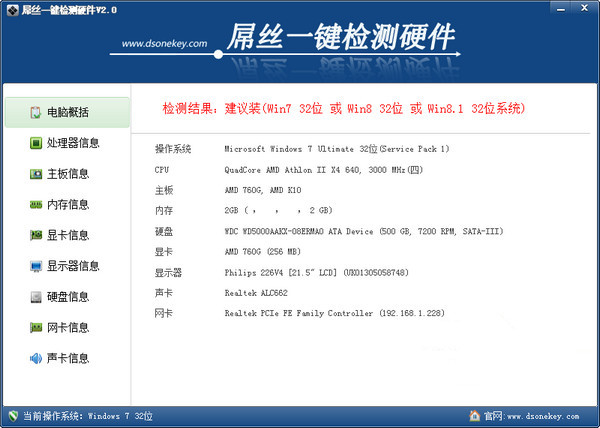Click the 2GB memory value
Viewport: 600px width, 428px height.
(x=278, y=210)
